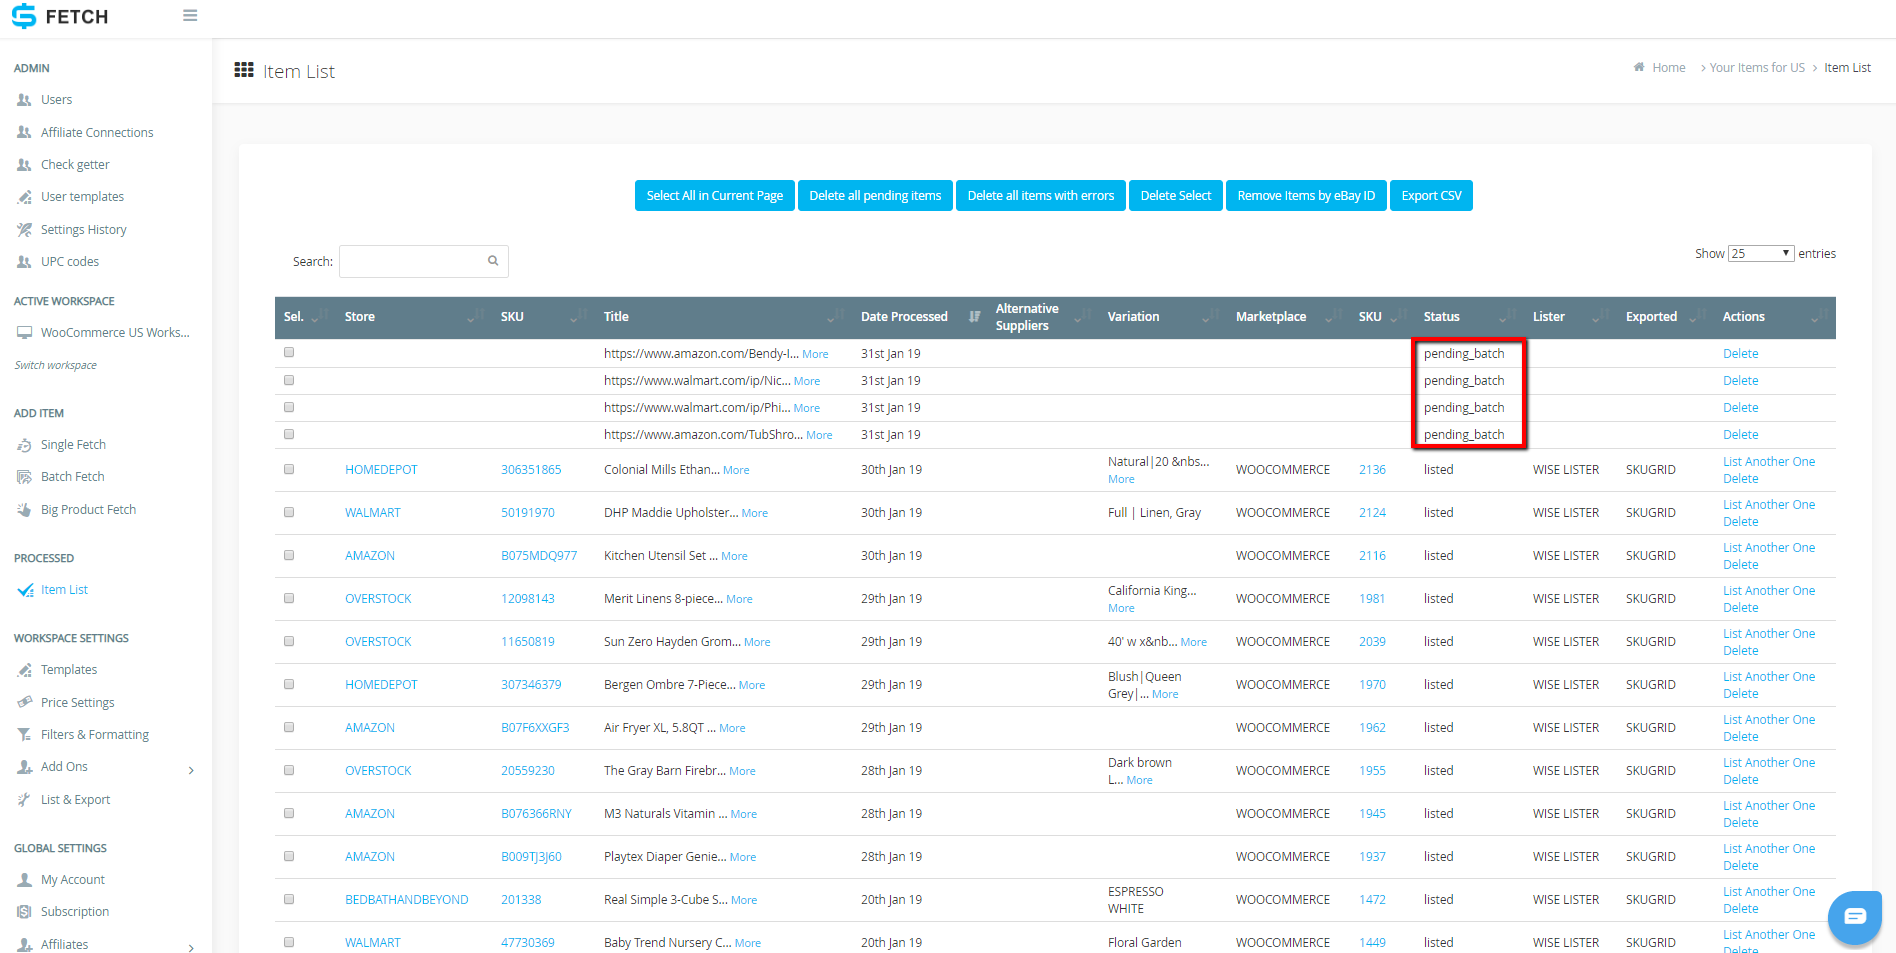Toggle the hamburger sidebar menu icon
This screenshot has height=953, width=1896.
click(x=190, y=16)
